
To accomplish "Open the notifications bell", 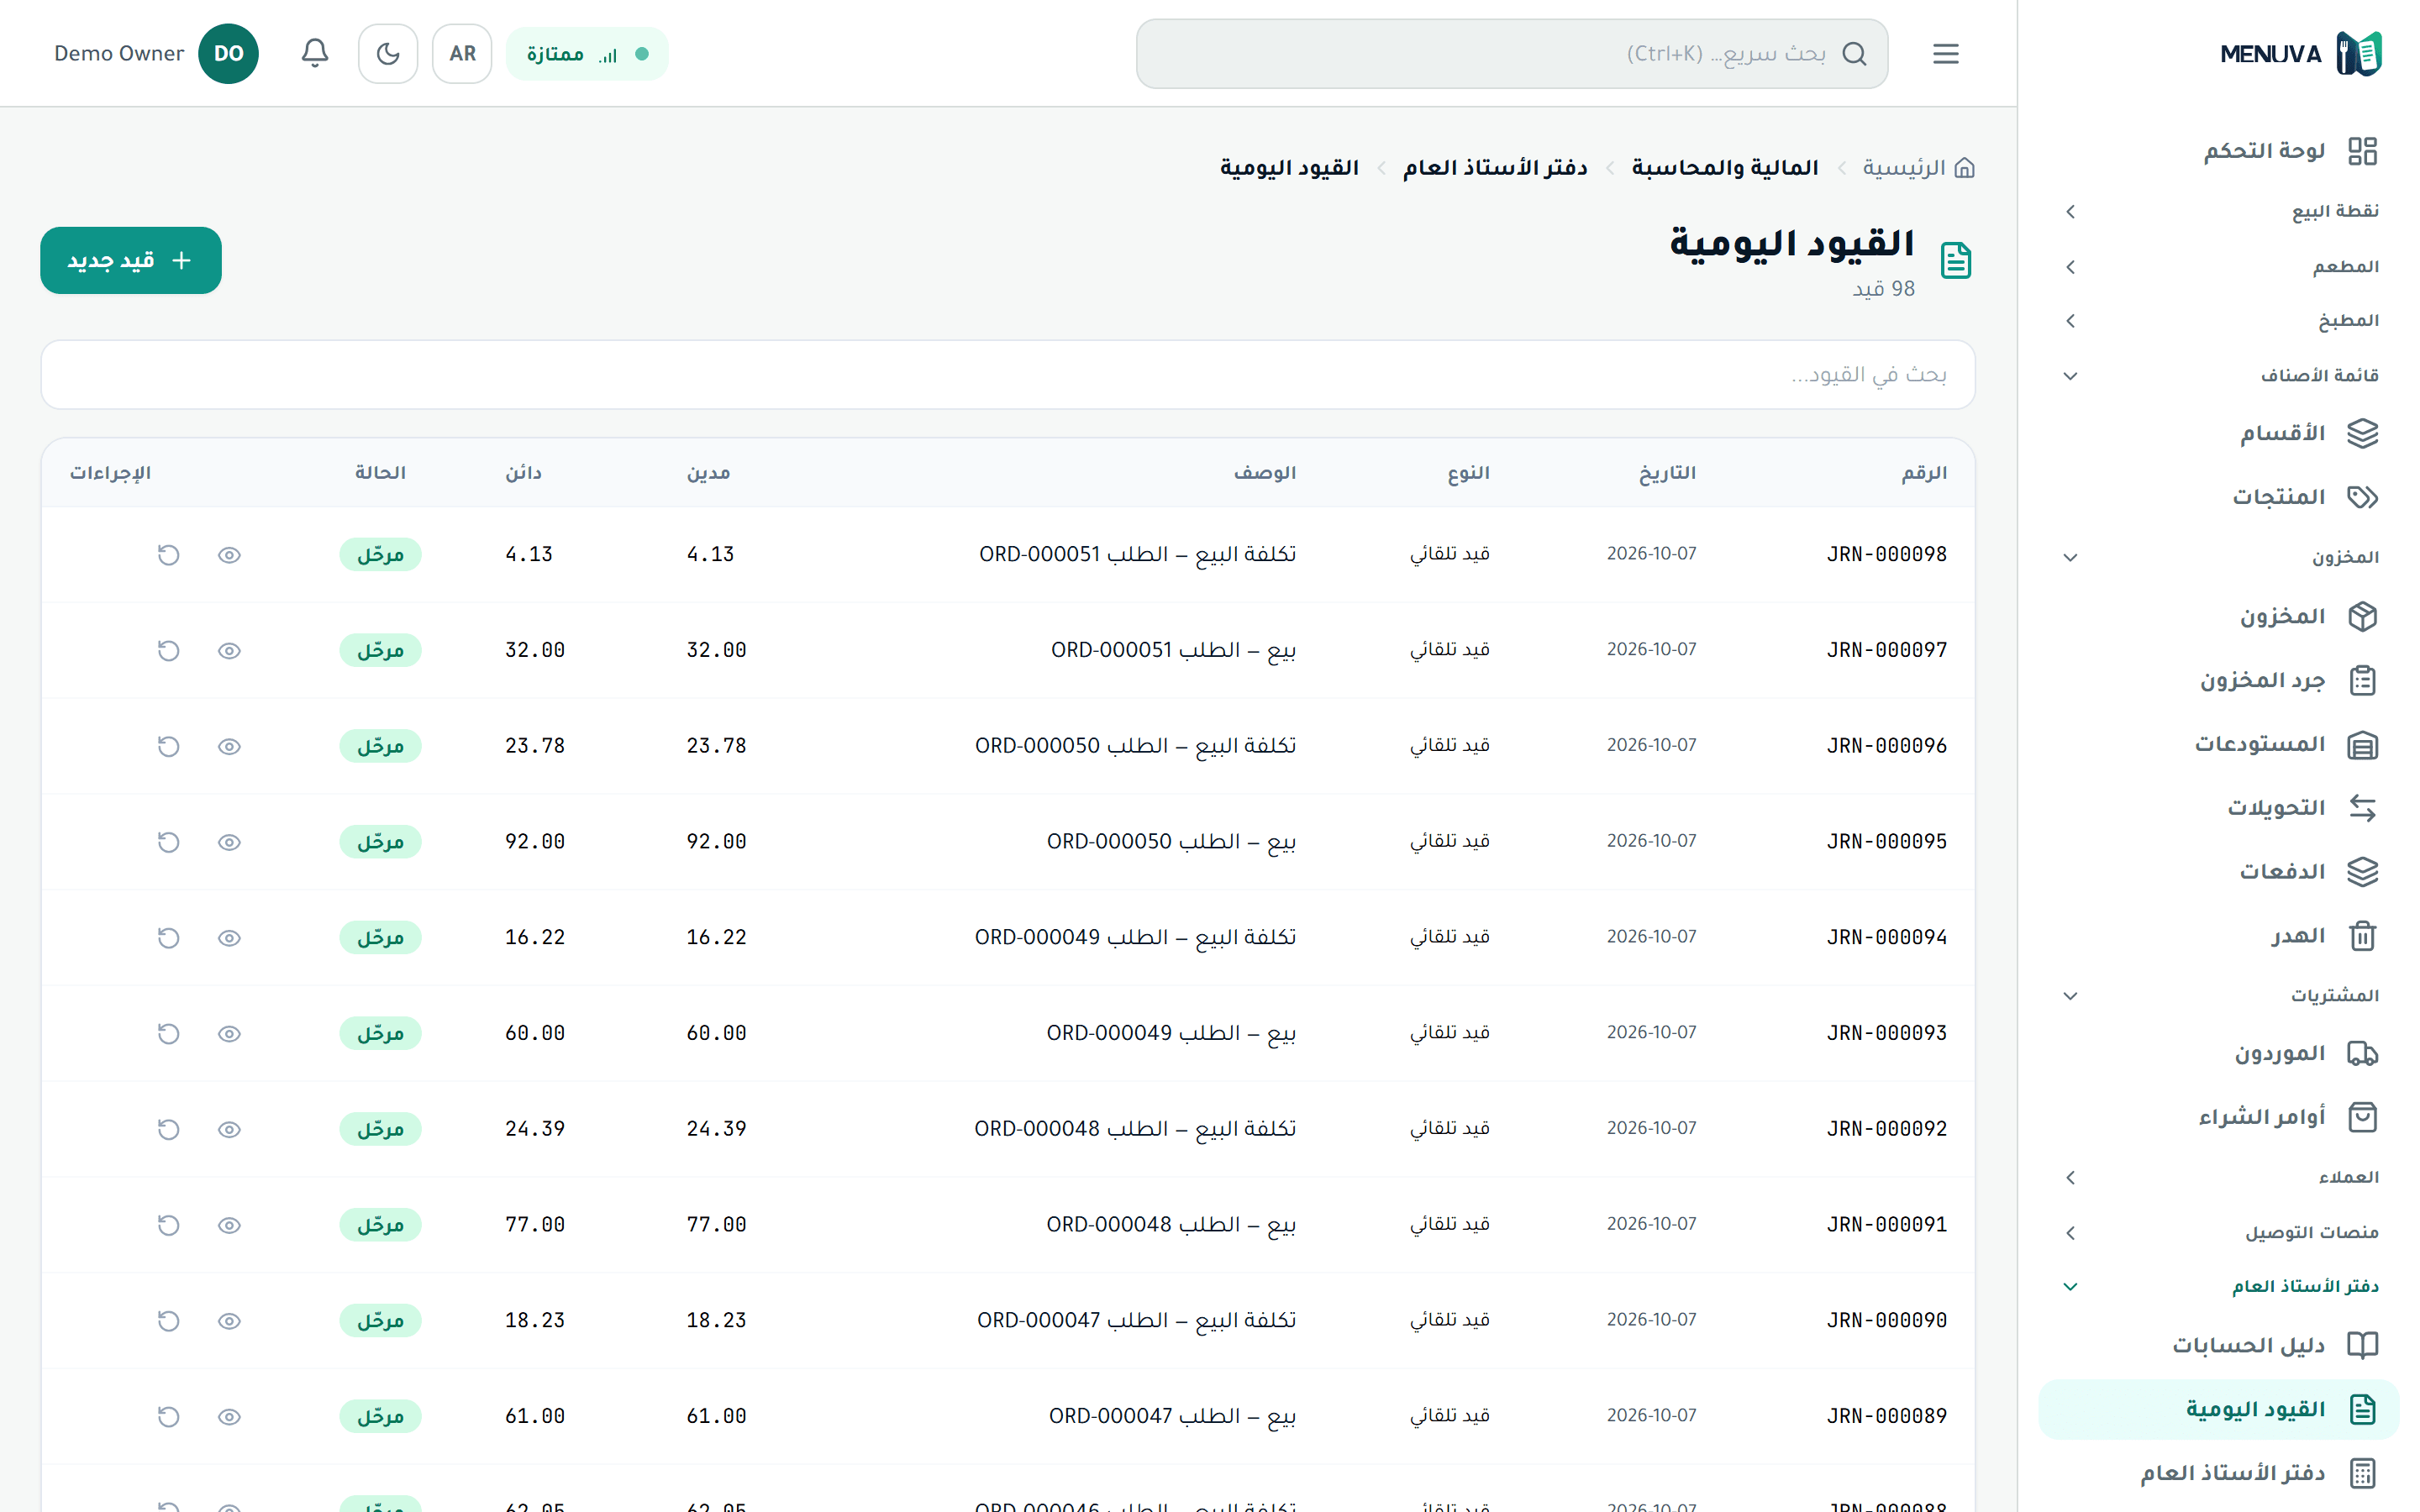I will click(315, 54).
